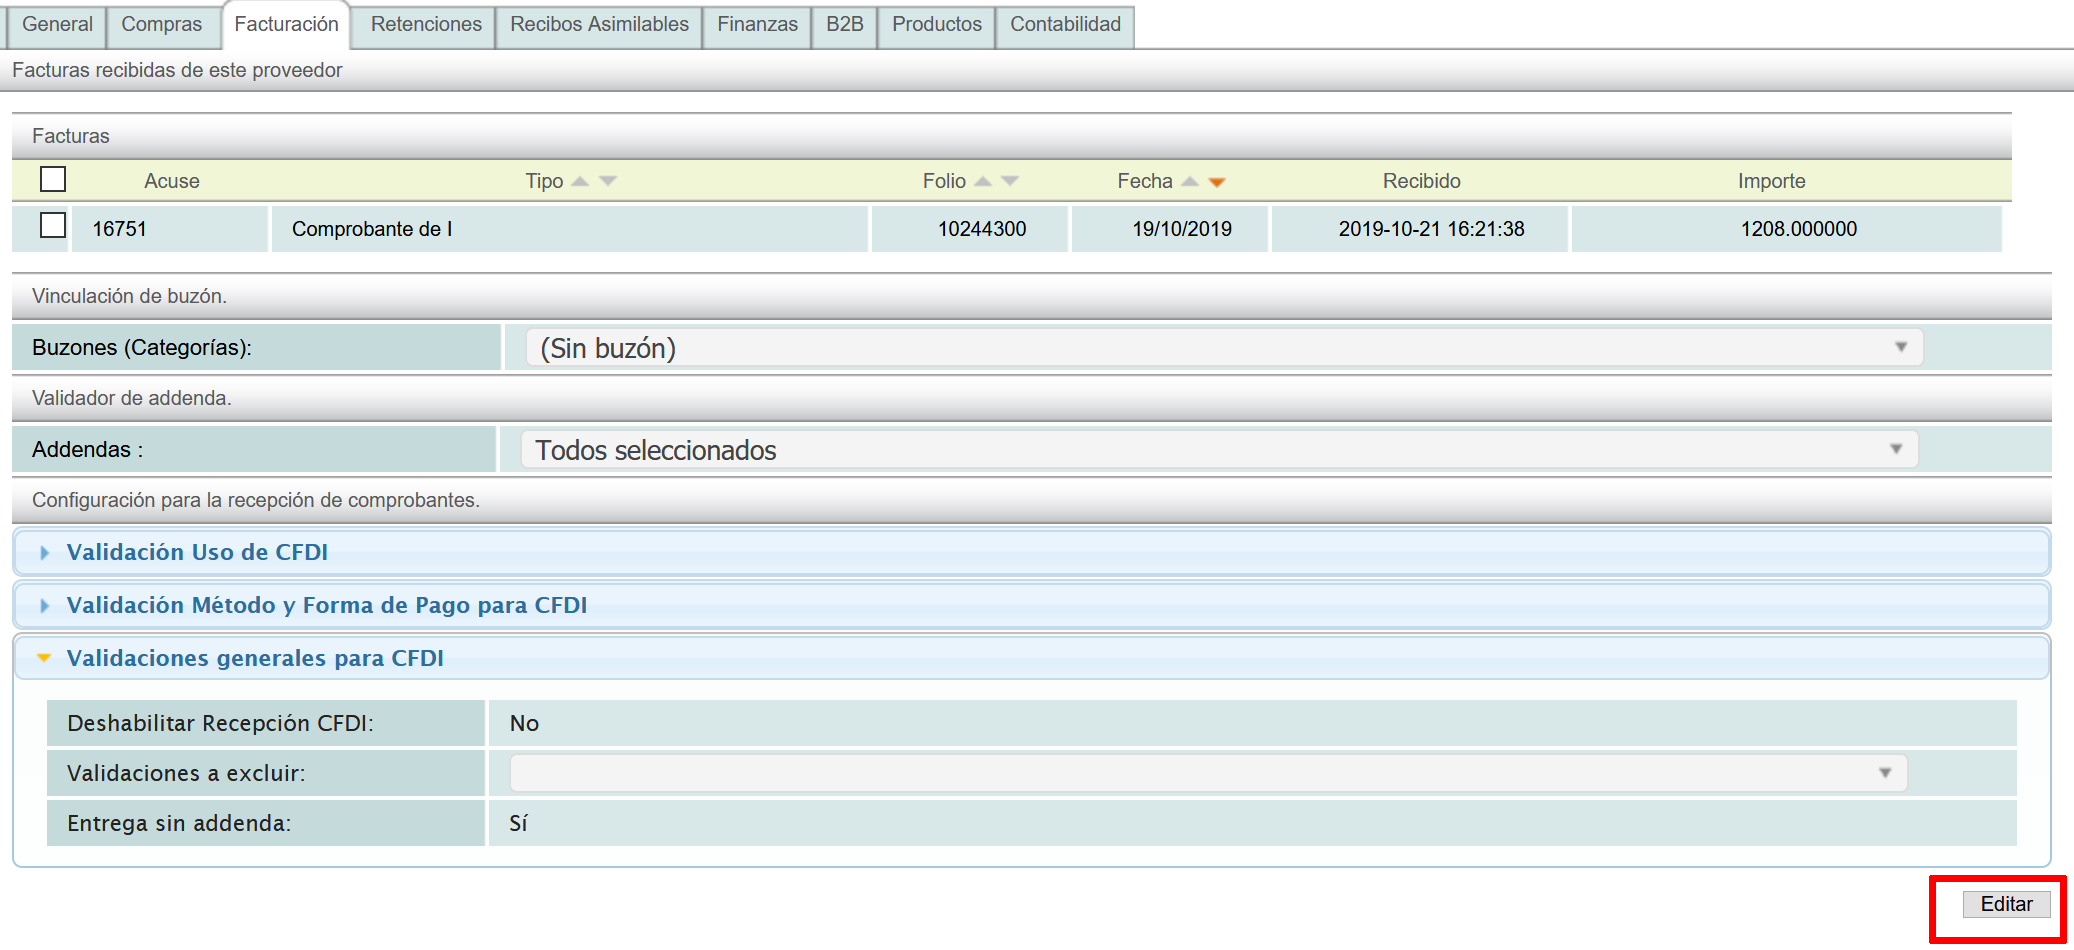Sort Folio column descending arrow
The width and height of the screenshot is (2074, 950).
click(x=1010, y=181)
